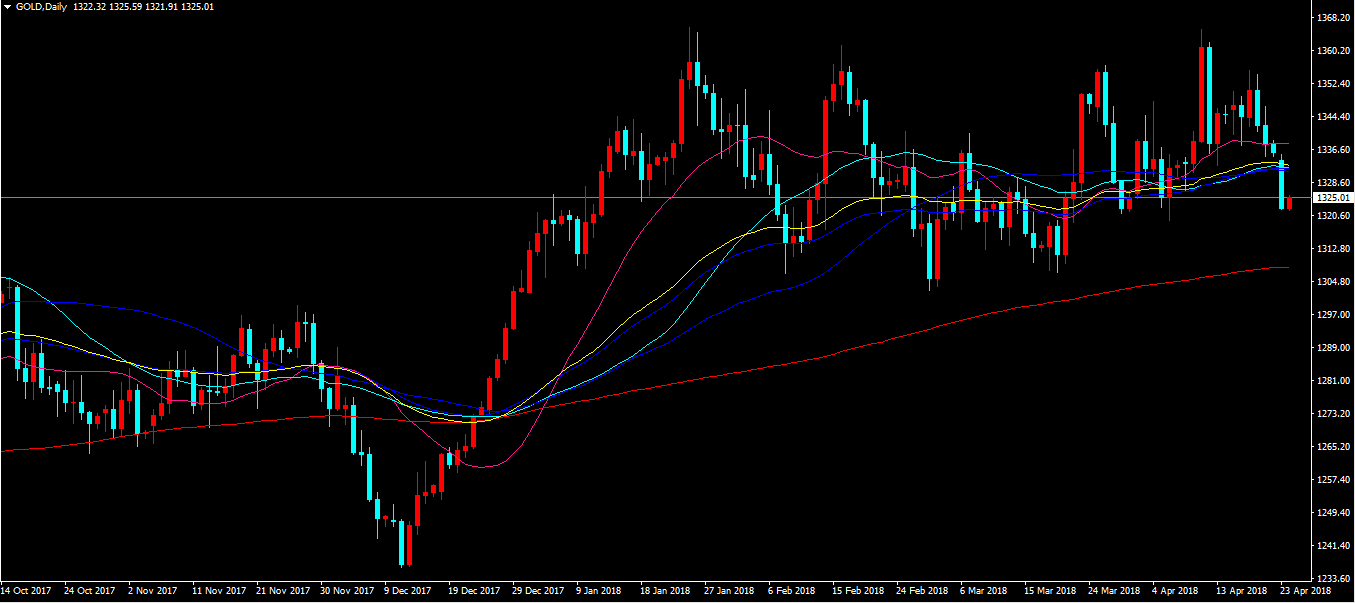
Task: Select the 11 Nov 2017 date label
Action: tap(220, 591)
